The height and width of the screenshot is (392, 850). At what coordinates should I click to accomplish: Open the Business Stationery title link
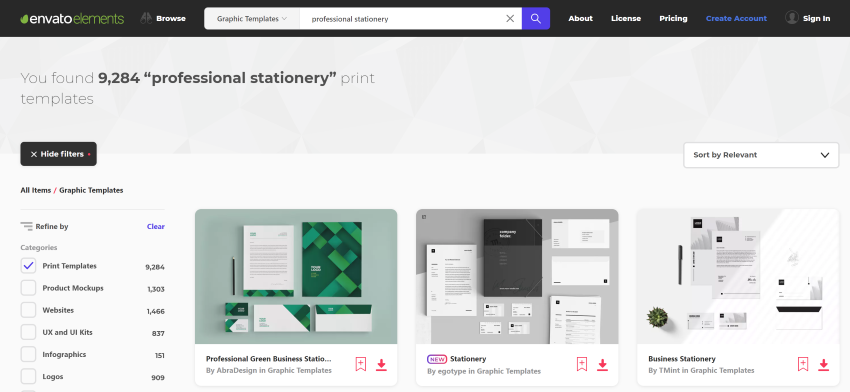[682, 359]
